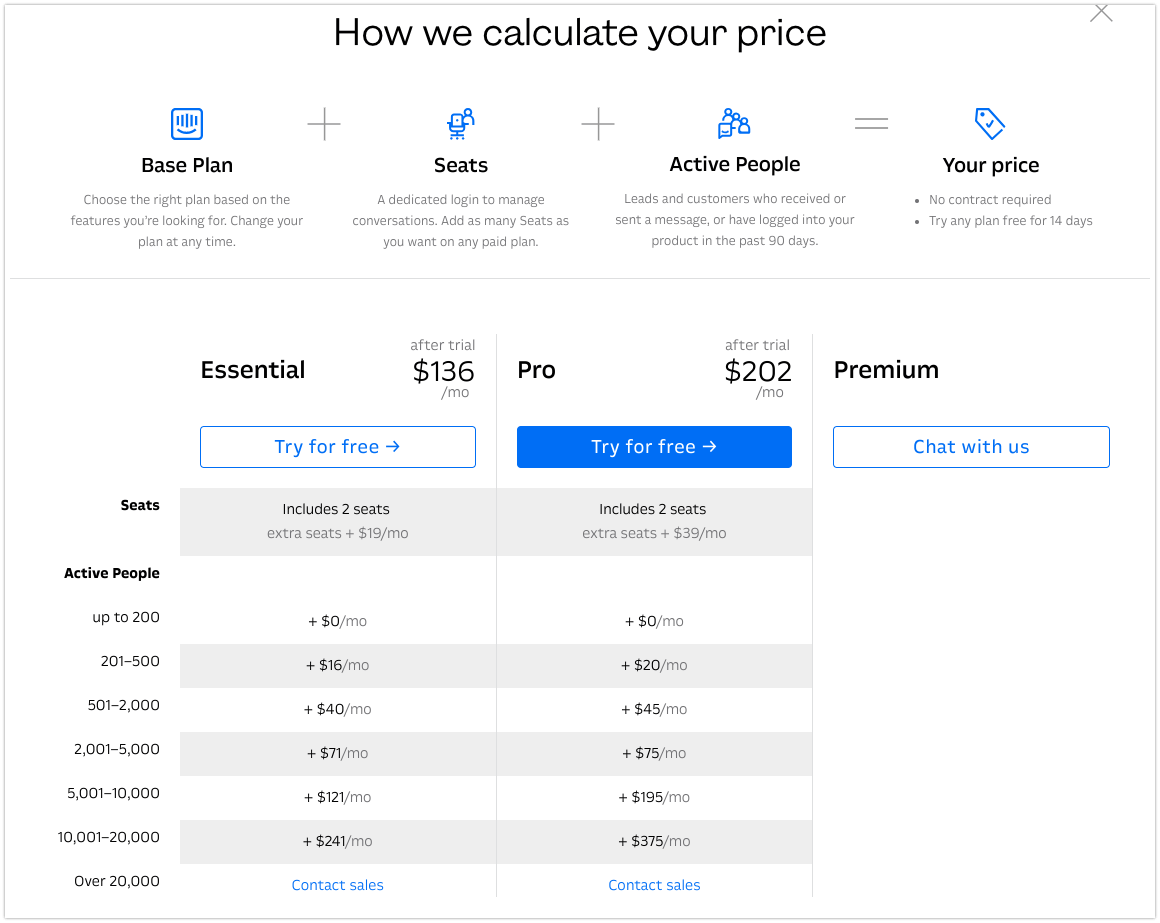The height and width of the screenshot is (923, 1160).
Task: Click the 'How we calculate your price' title
Action: 579,33
